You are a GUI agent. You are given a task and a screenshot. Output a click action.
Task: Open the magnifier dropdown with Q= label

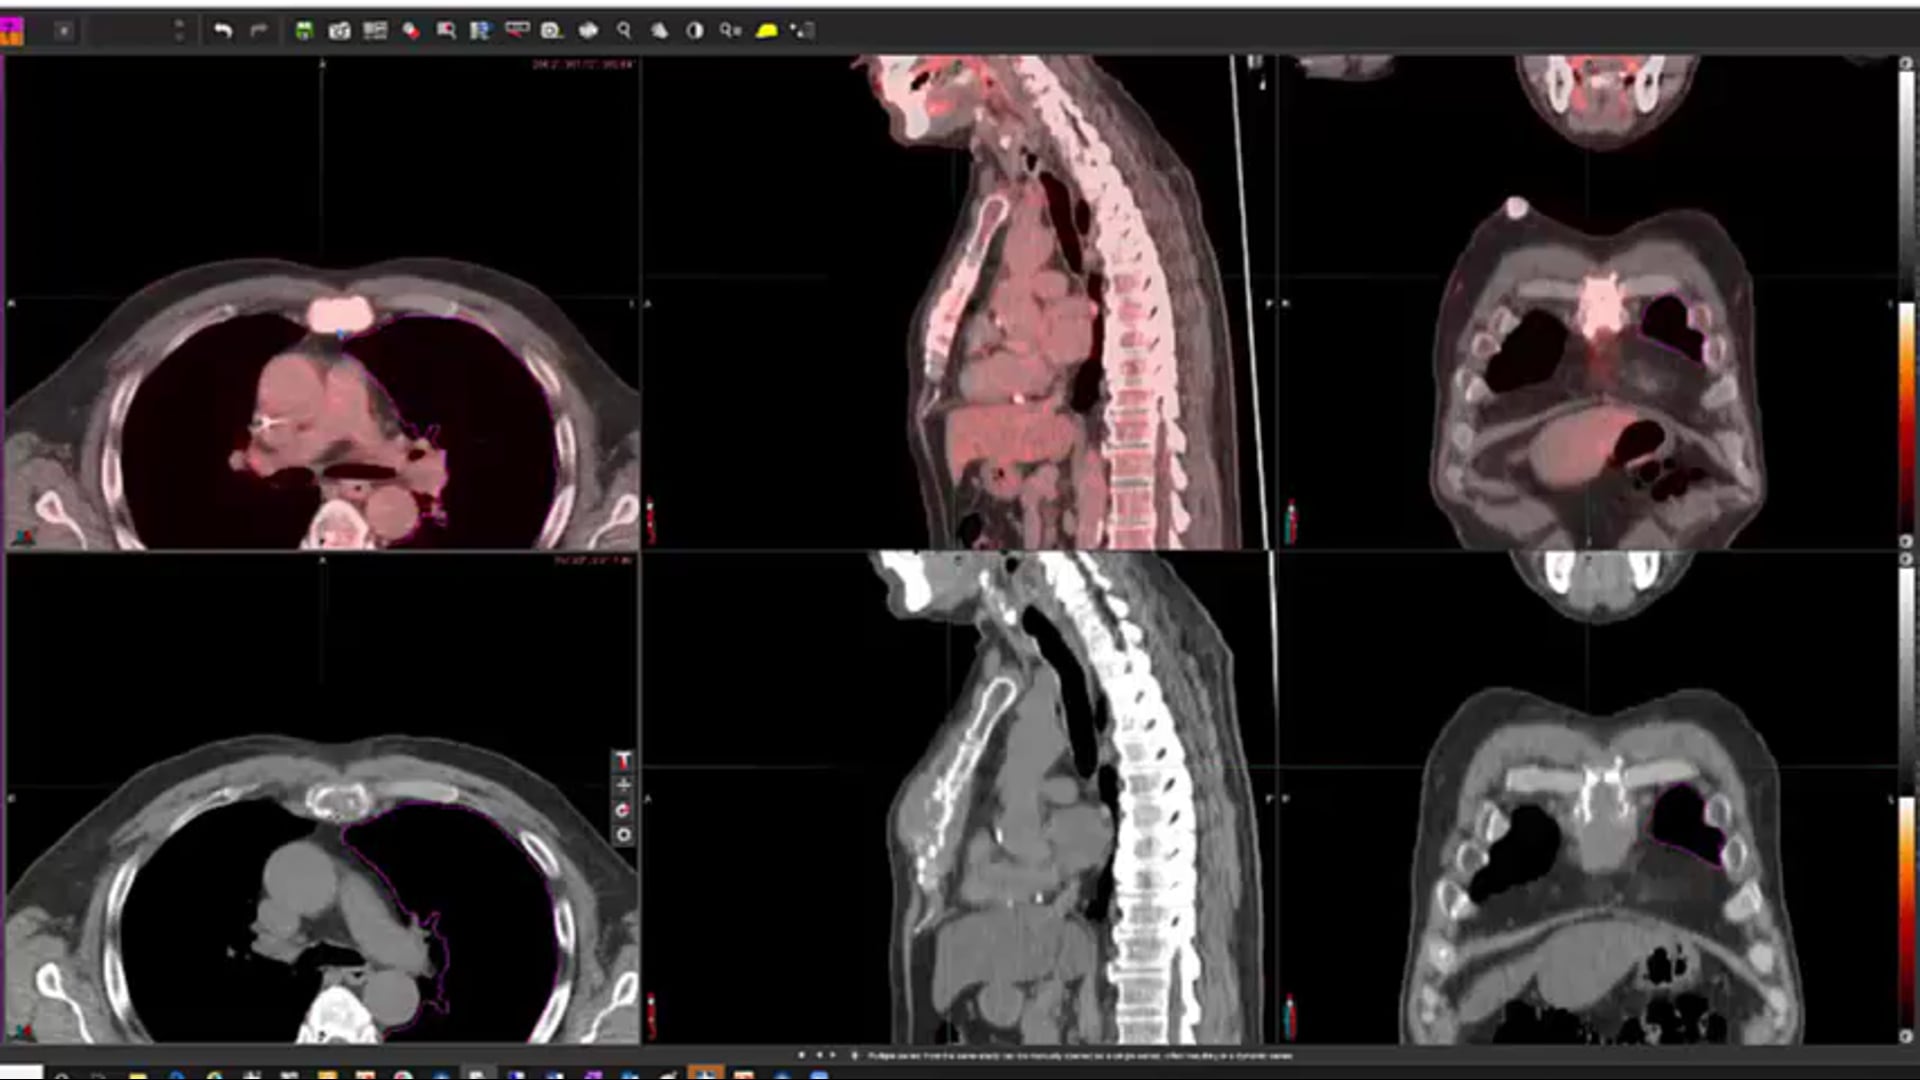tap(730, 30)
